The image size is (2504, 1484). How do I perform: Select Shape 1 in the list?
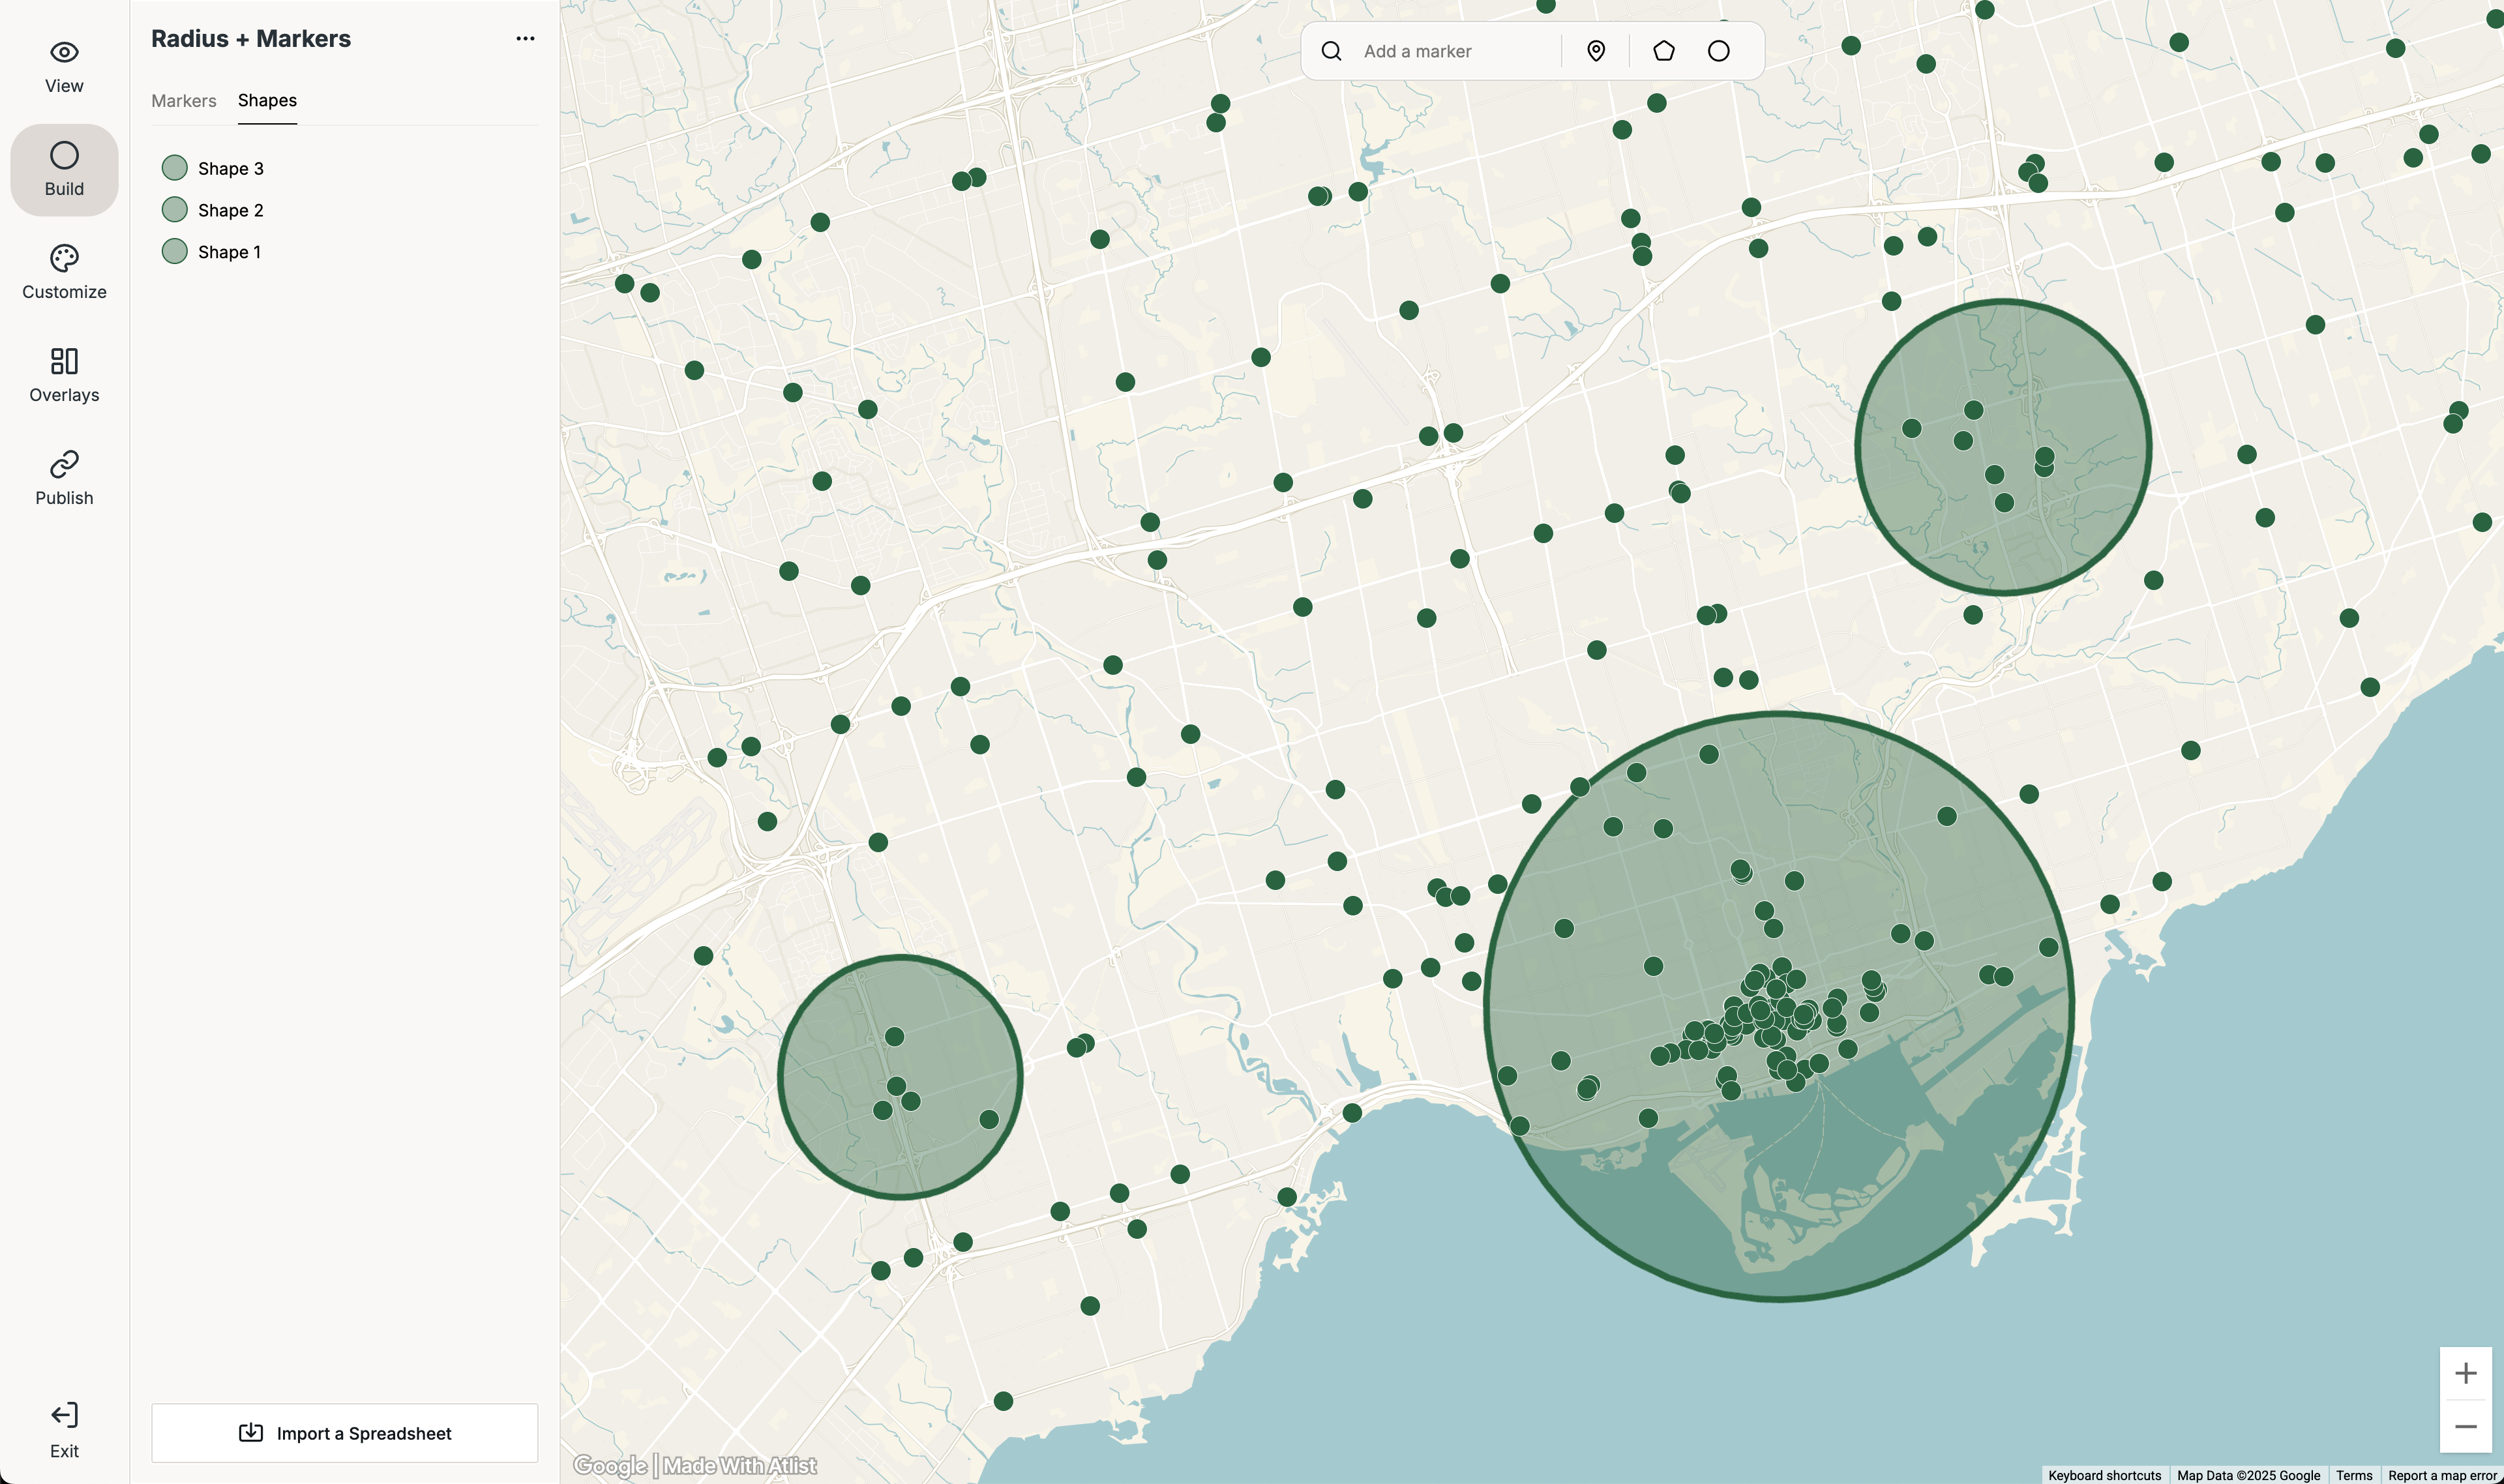tap(229, 252)
